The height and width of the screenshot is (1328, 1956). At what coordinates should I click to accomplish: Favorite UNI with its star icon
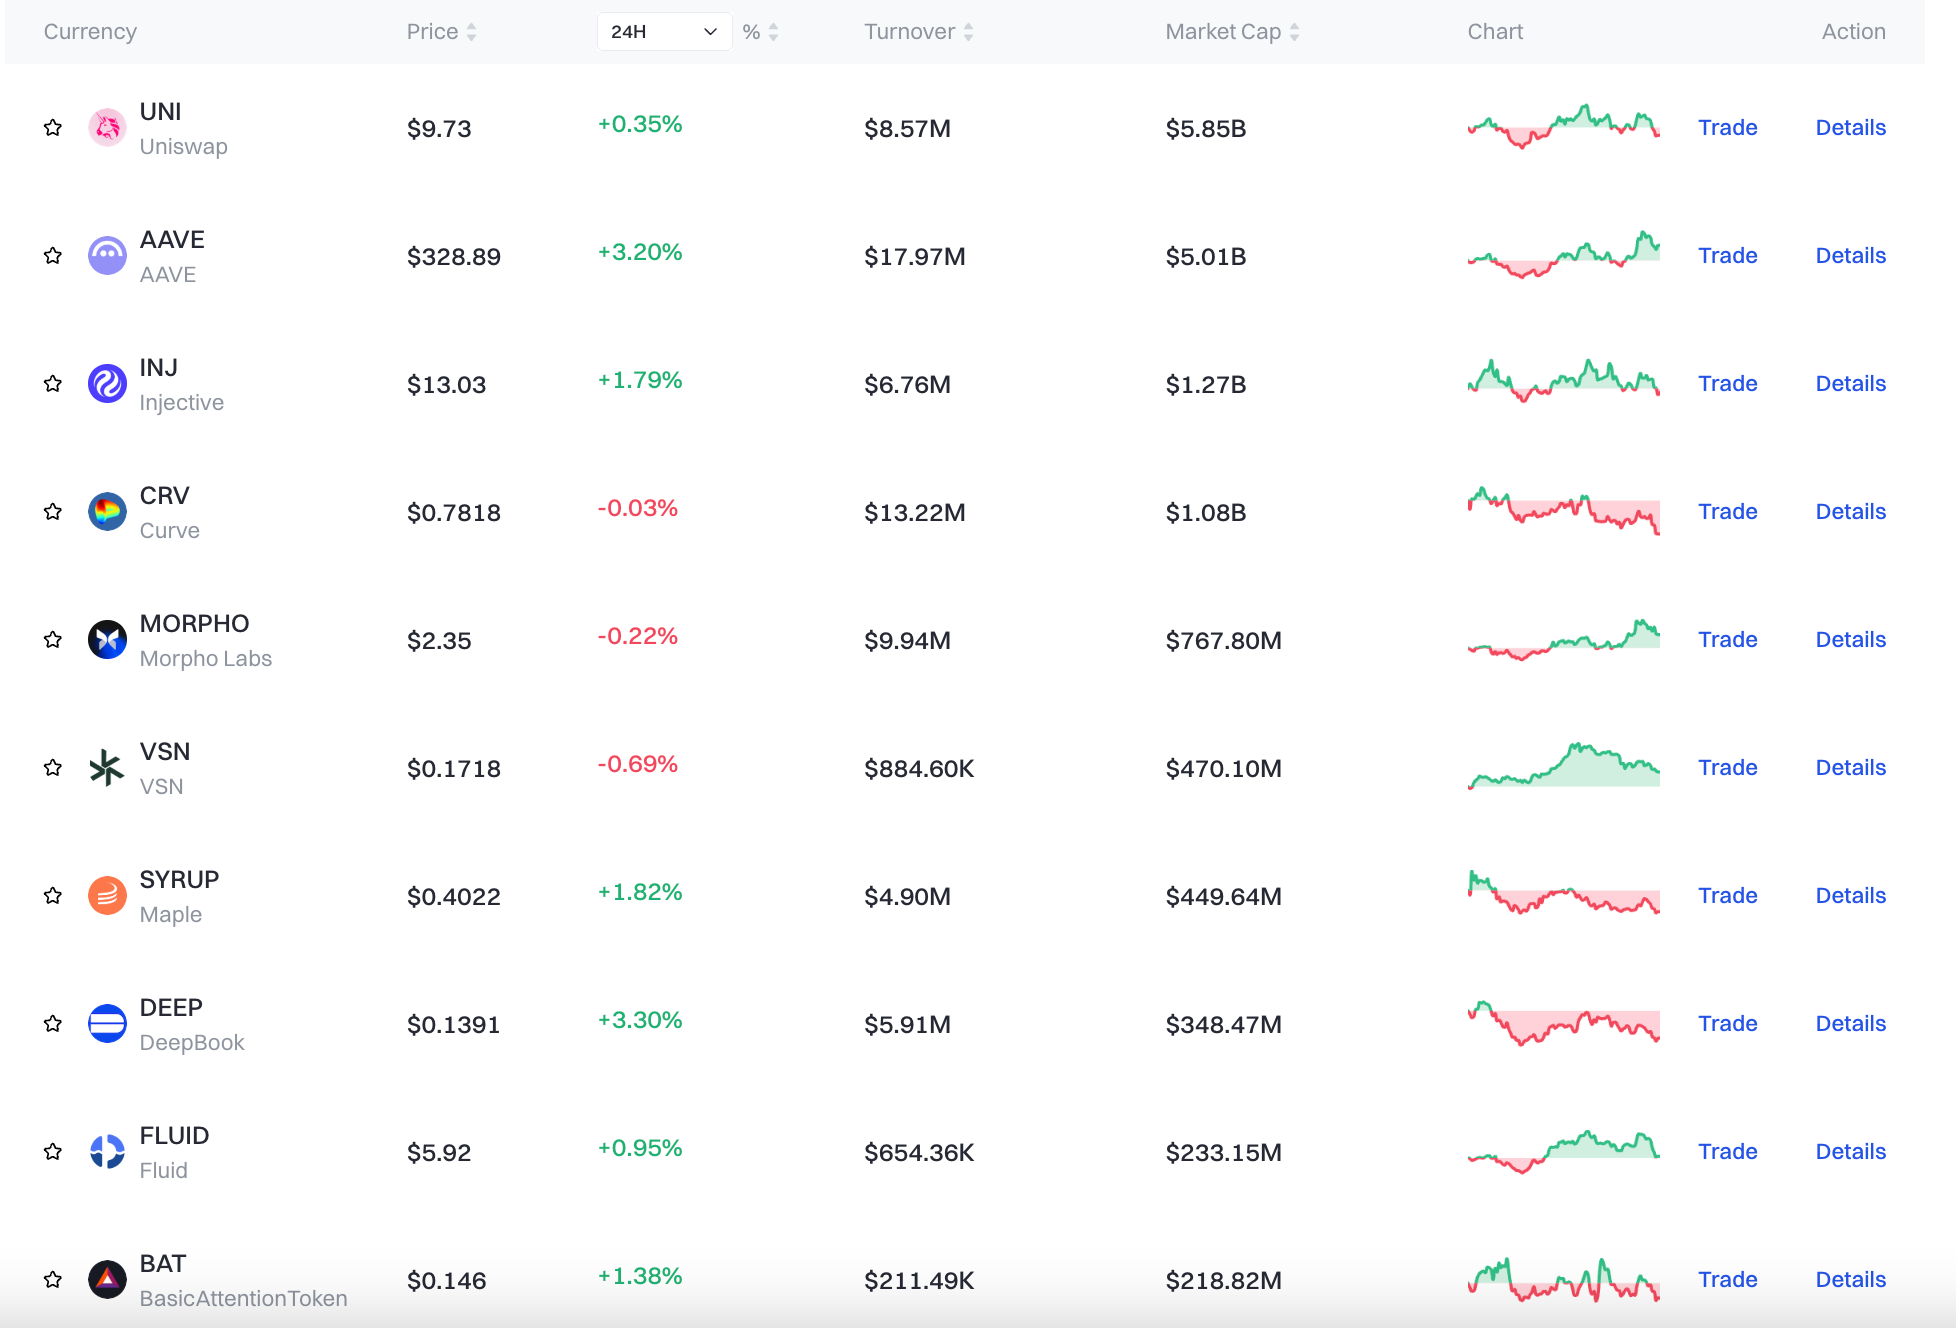[53, 128]
